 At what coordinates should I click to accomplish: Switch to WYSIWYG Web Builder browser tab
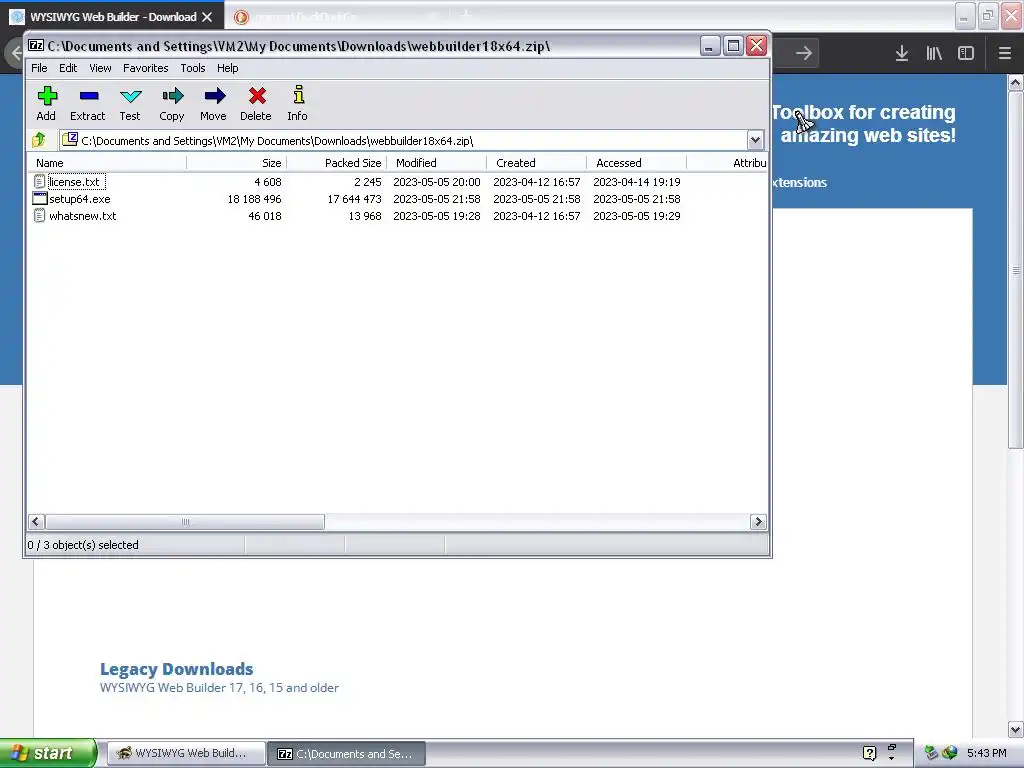click(112, 17)
